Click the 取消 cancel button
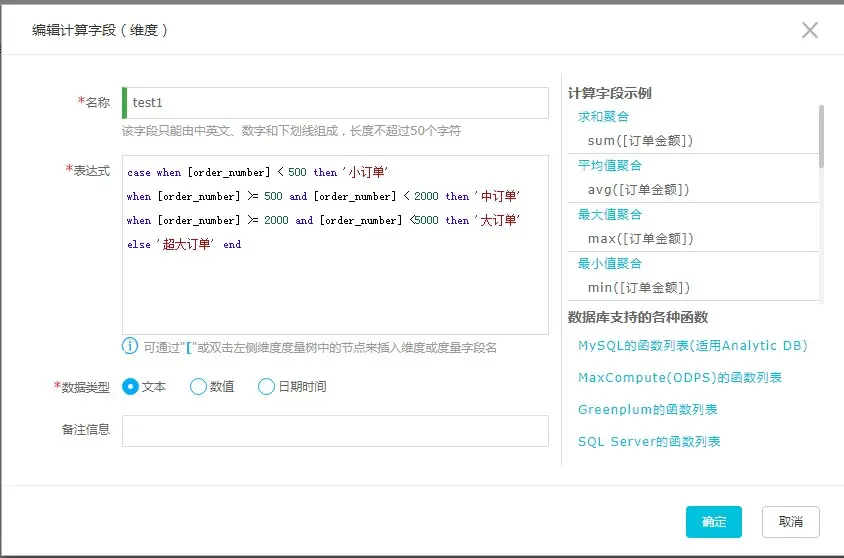Viewport: 844px width, 558px height. (x=791, y=521)
